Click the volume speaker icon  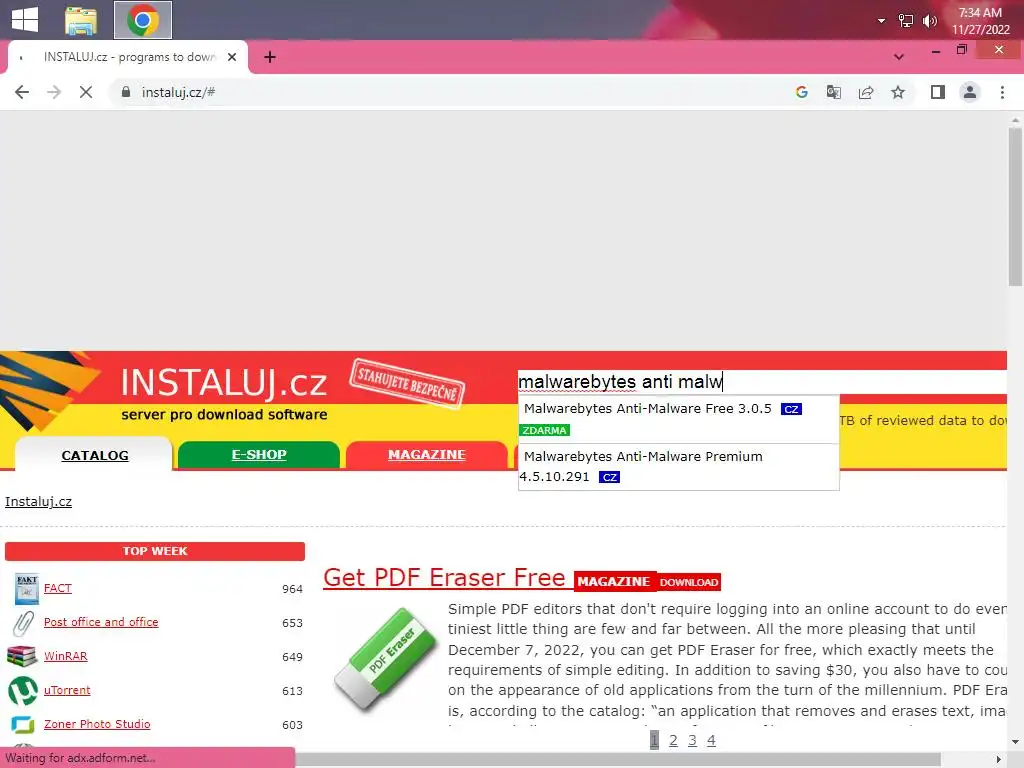tap(929, 21)
